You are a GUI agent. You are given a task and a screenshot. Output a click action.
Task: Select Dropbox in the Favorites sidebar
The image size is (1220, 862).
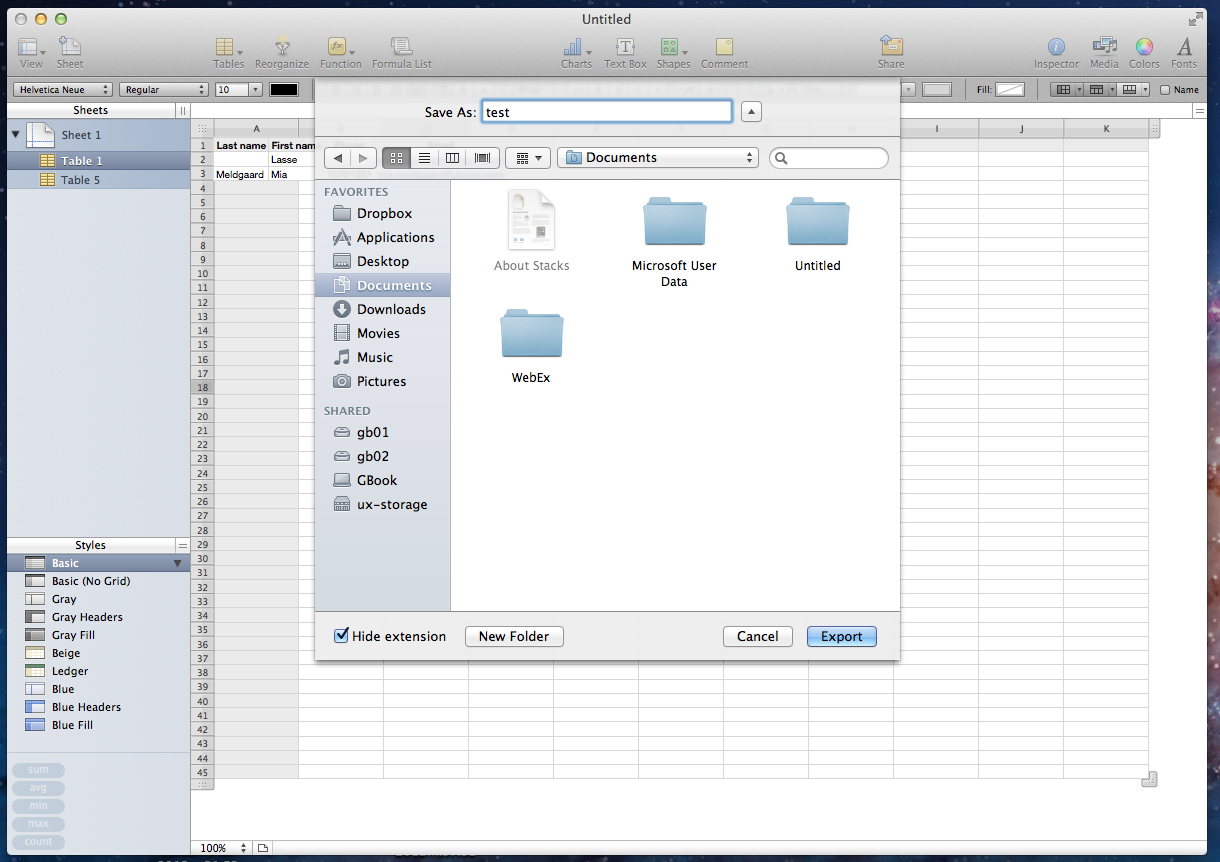tap(383, 213)
